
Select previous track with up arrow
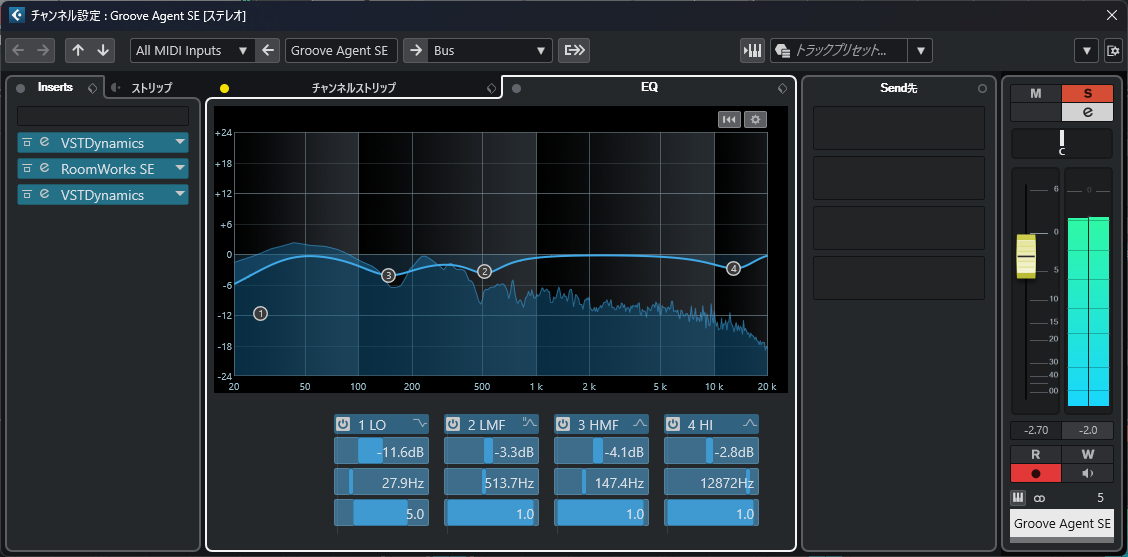coord(78,50)
